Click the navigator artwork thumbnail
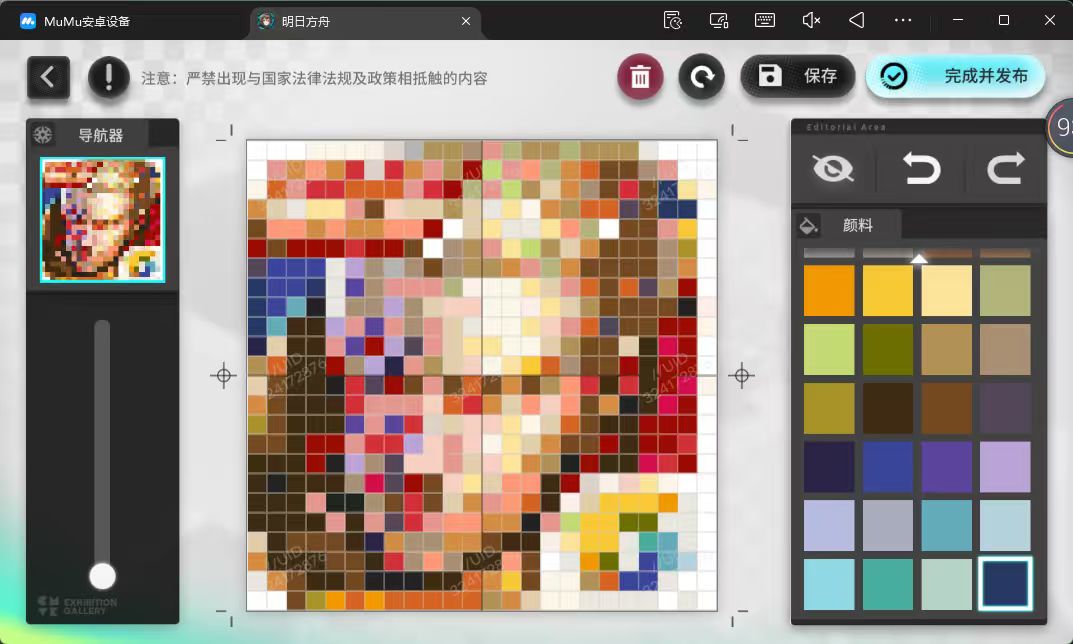This screenshot has width=1073, height=644. tap(103, 220)
